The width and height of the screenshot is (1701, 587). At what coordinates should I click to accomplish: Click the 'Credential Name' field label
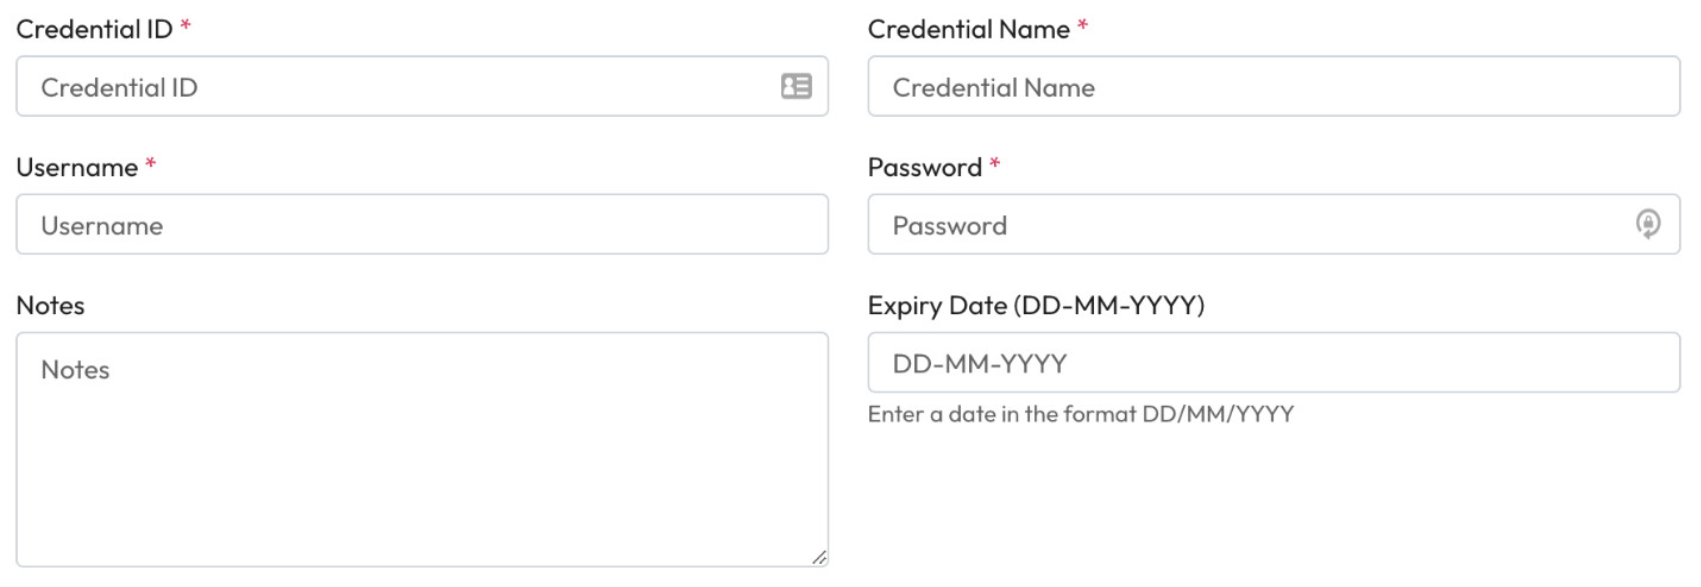click(x=968, y=29)
